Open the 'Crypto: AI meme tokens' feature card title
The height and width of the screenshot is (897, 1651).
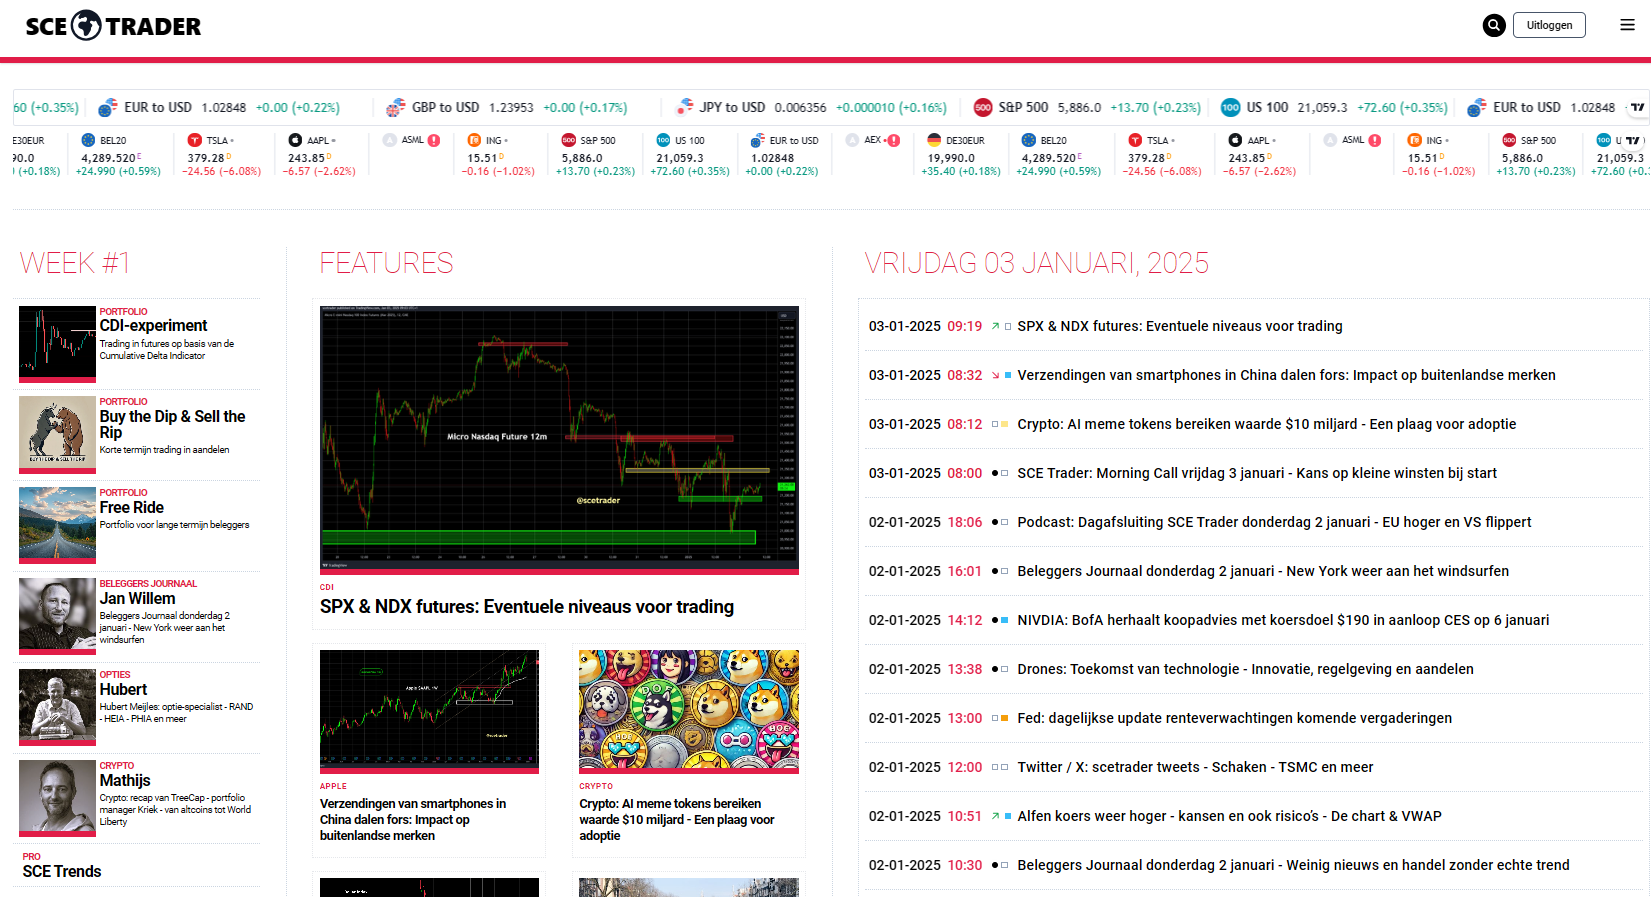[x=677, y=819]
